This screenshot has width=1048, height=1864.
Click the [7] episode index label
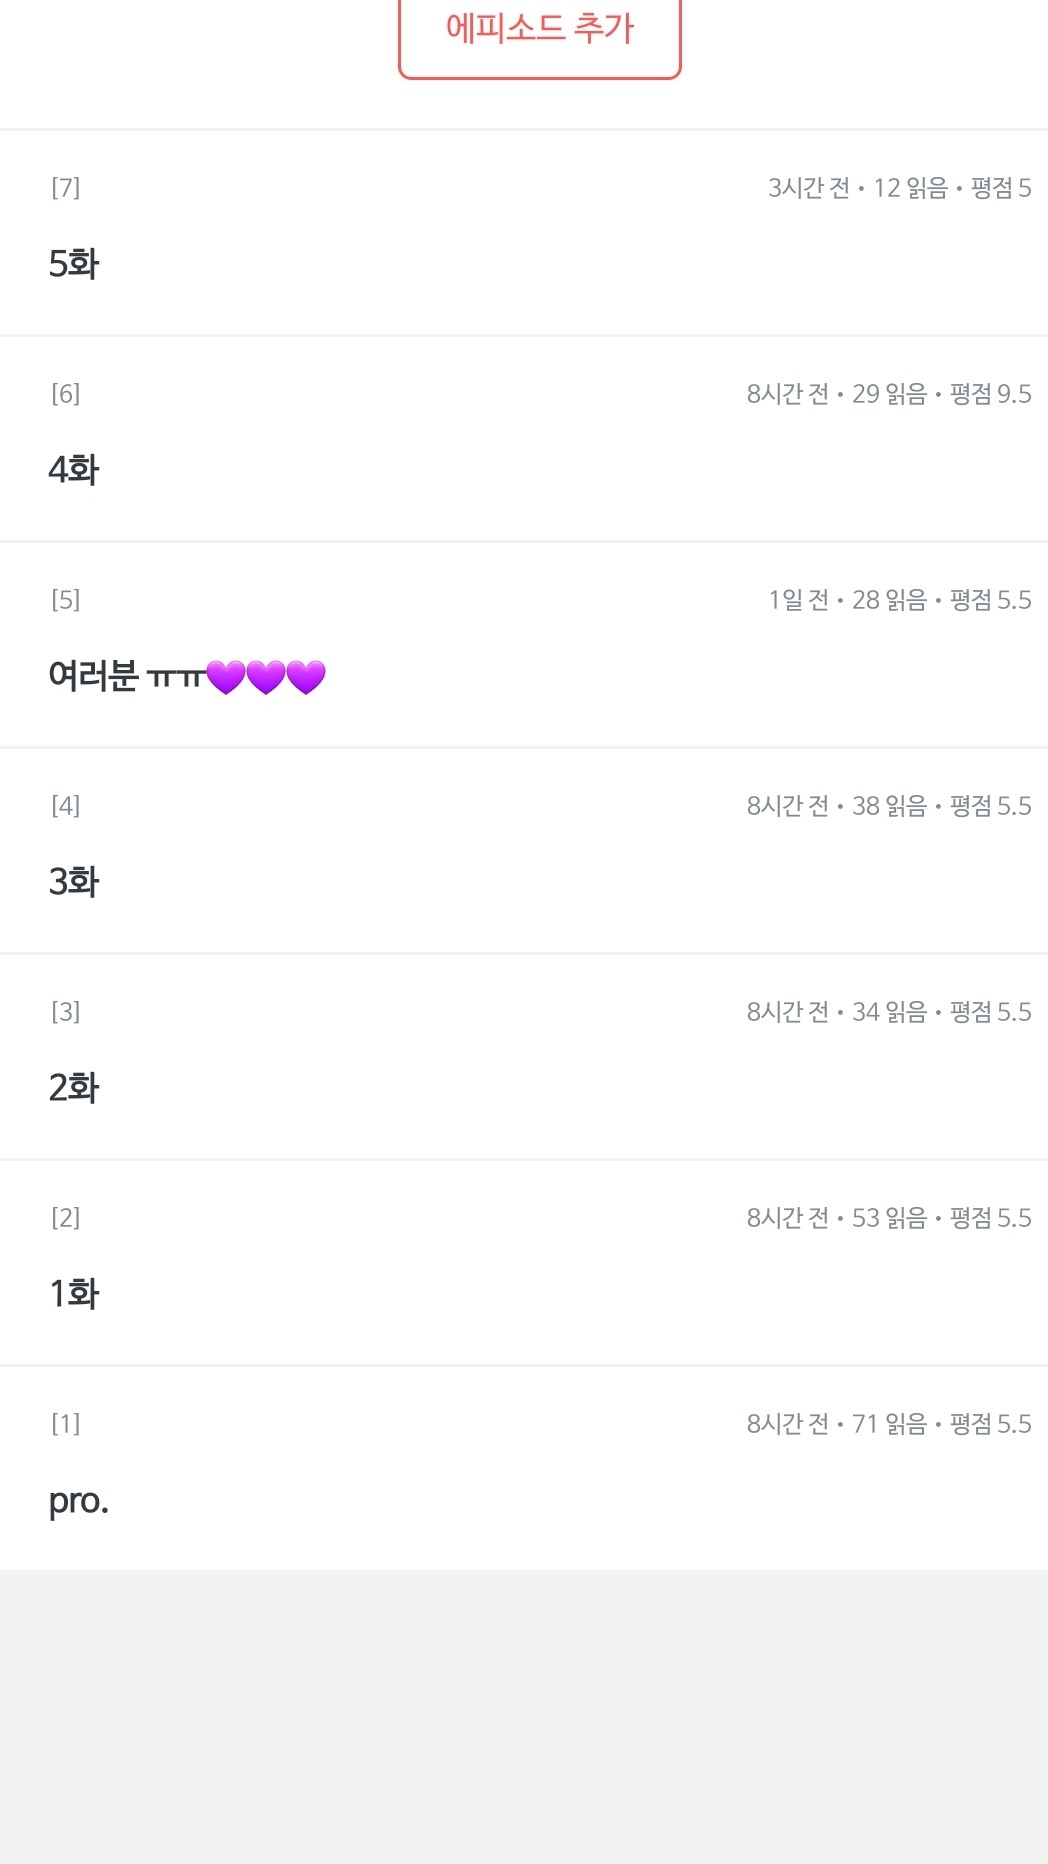click(66, 188)
